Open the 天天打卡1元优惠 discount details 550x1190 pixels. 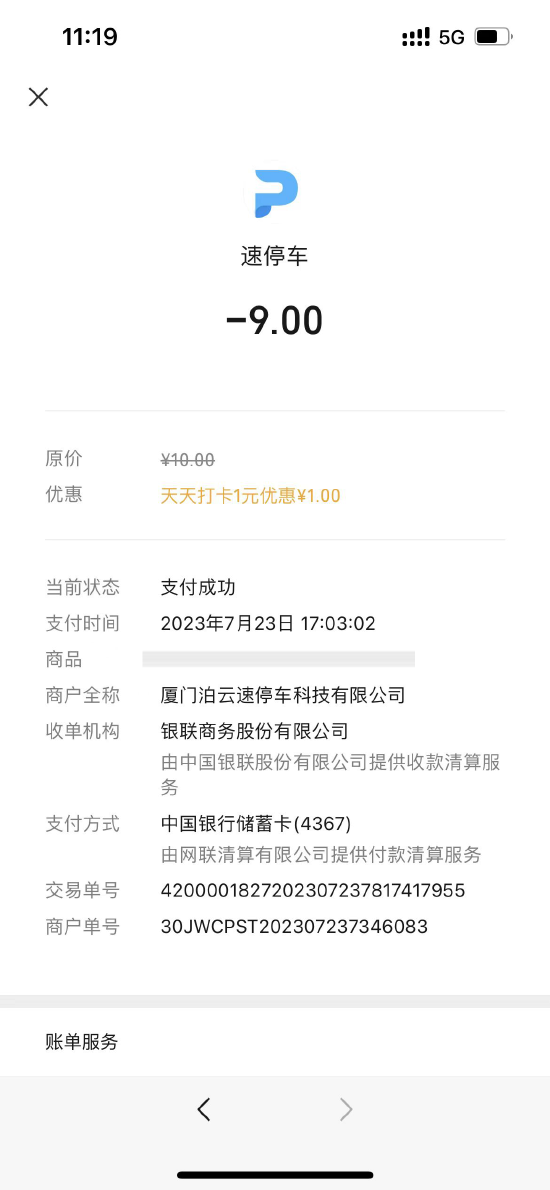(250, 496)
